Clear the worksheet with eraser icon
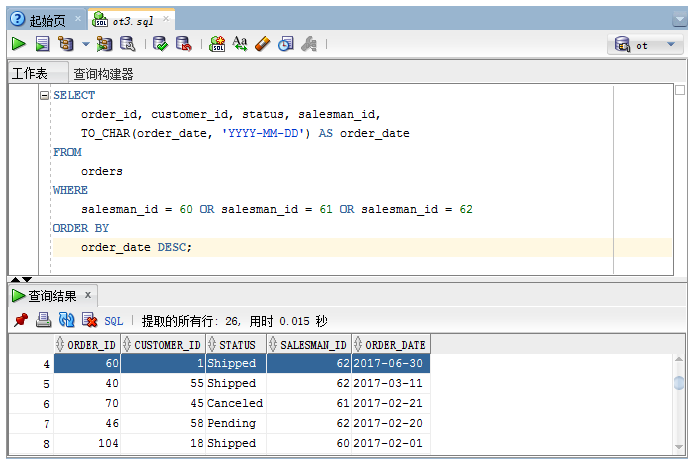 [x=263, y=44]
